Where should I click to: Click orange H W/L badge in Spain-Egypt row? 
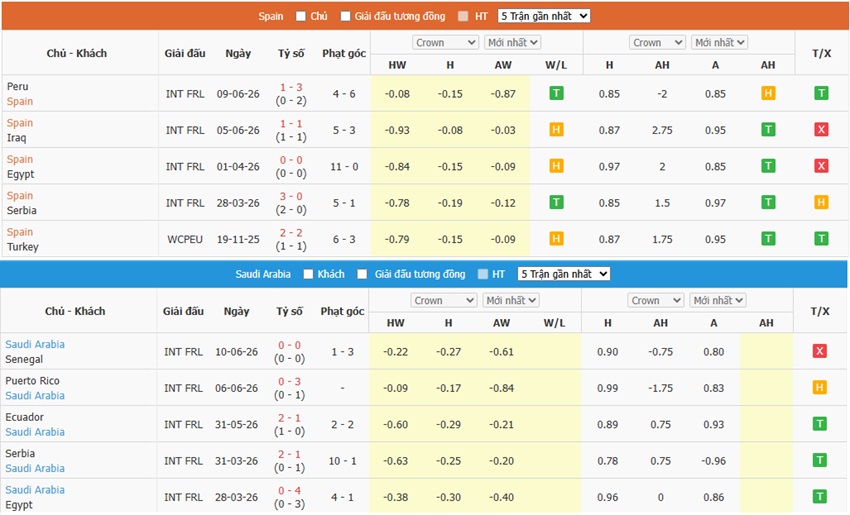click(556, 166)
